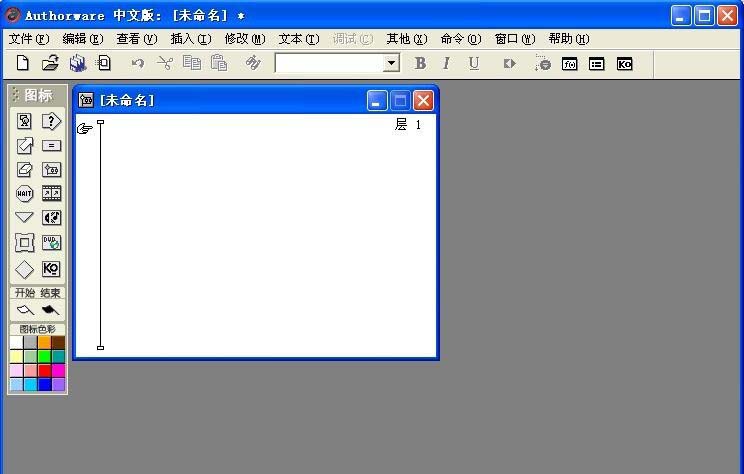744x474 pixels.
Task: Click the Undo toolbar arrow
Action: (138, 63)
